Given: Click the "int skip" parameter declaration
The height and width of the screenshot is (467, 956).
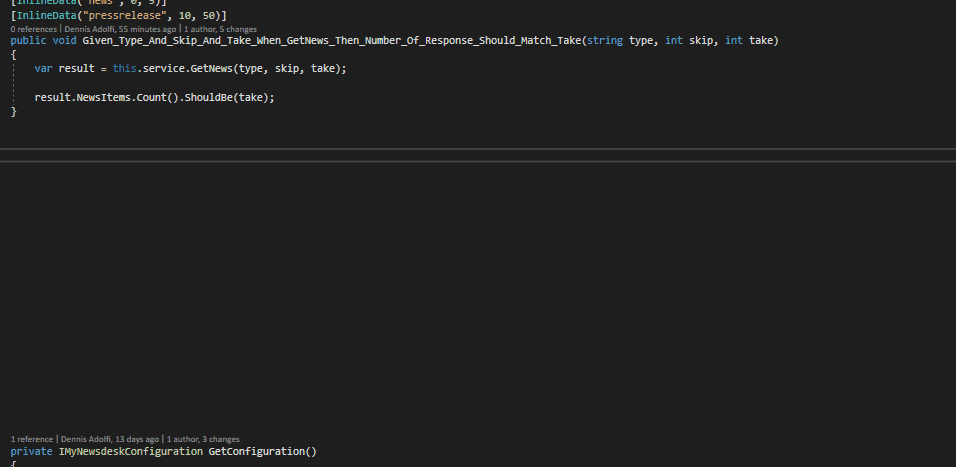Looking at the screenshot, I should click(x=689, y=41).
